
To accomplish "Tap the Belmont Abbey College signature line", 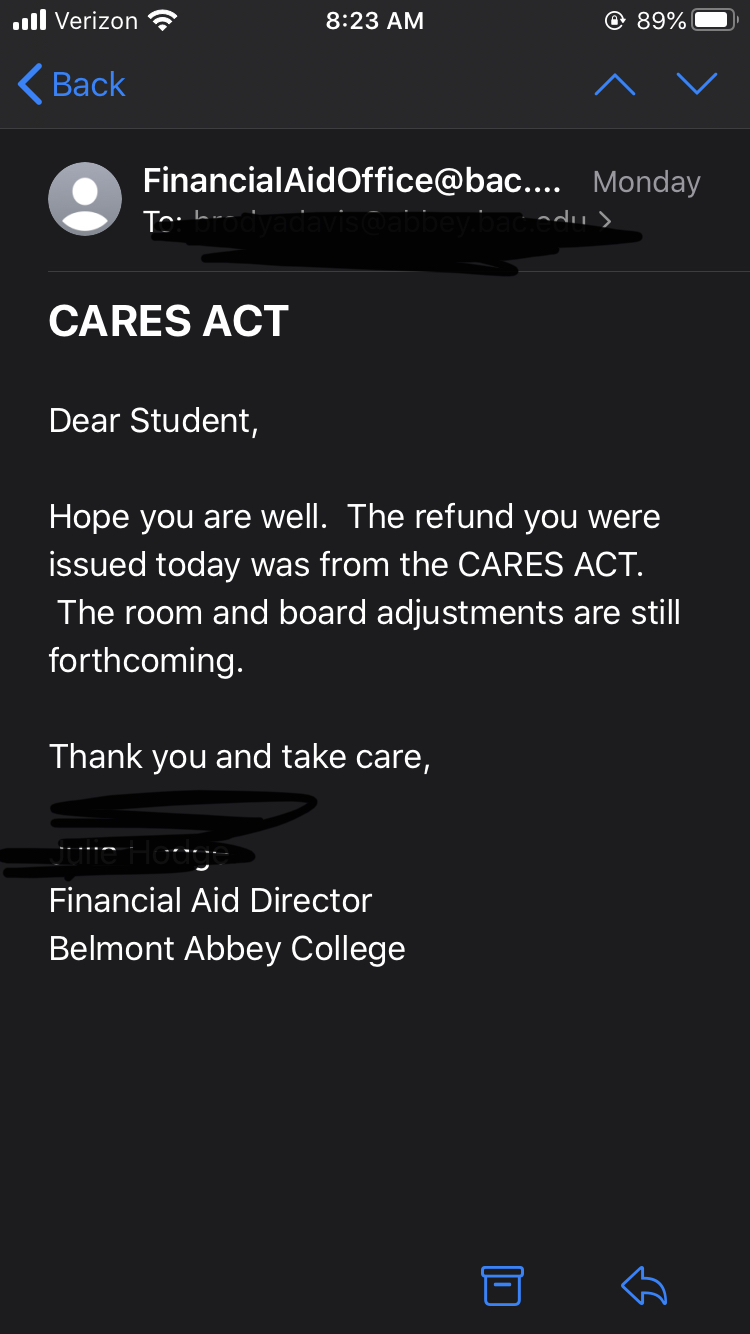I will [227, 948].
